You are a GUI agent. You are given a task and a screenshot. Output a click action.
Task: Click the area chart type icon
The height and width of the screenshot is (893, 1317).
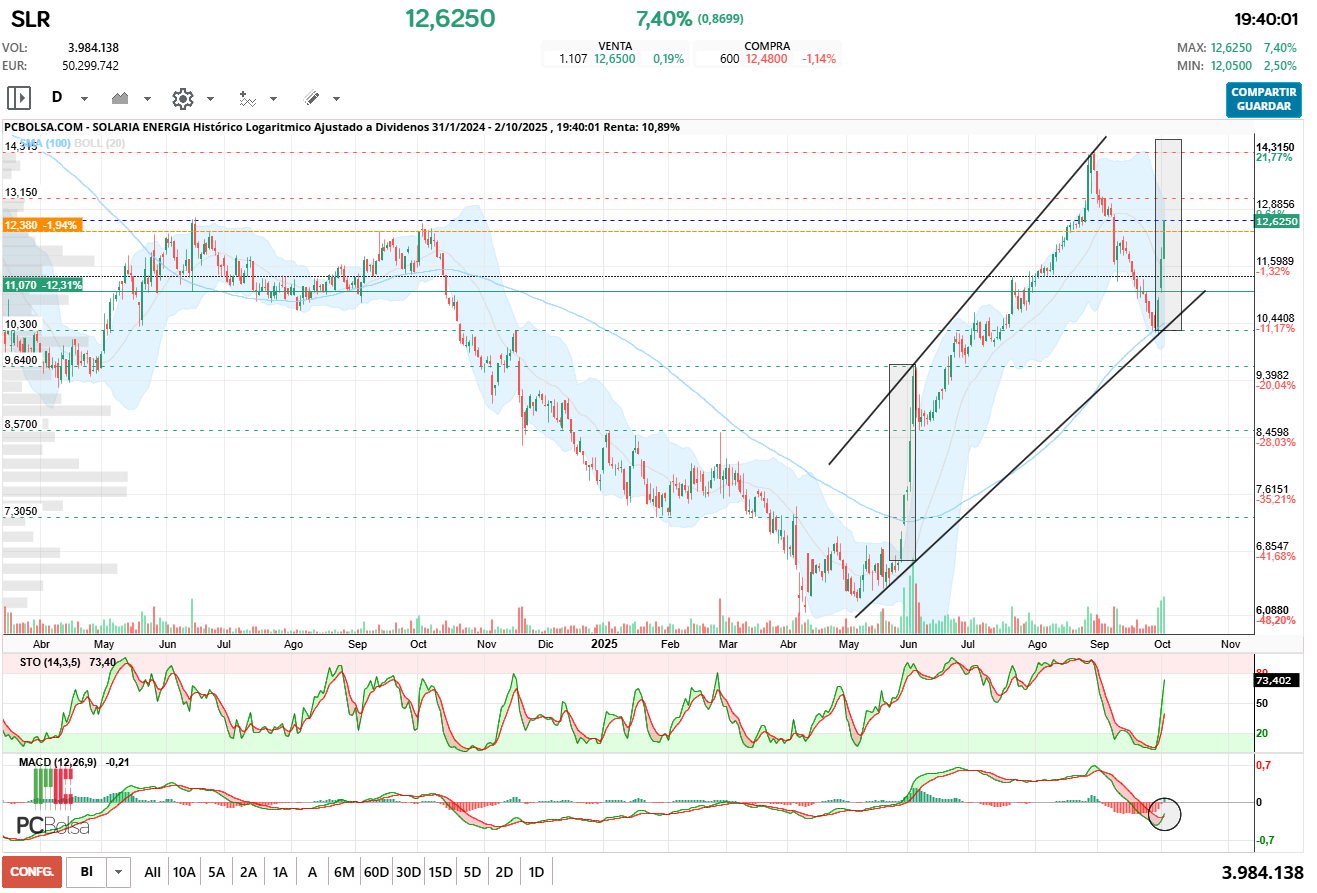click(x=122, y=98)
